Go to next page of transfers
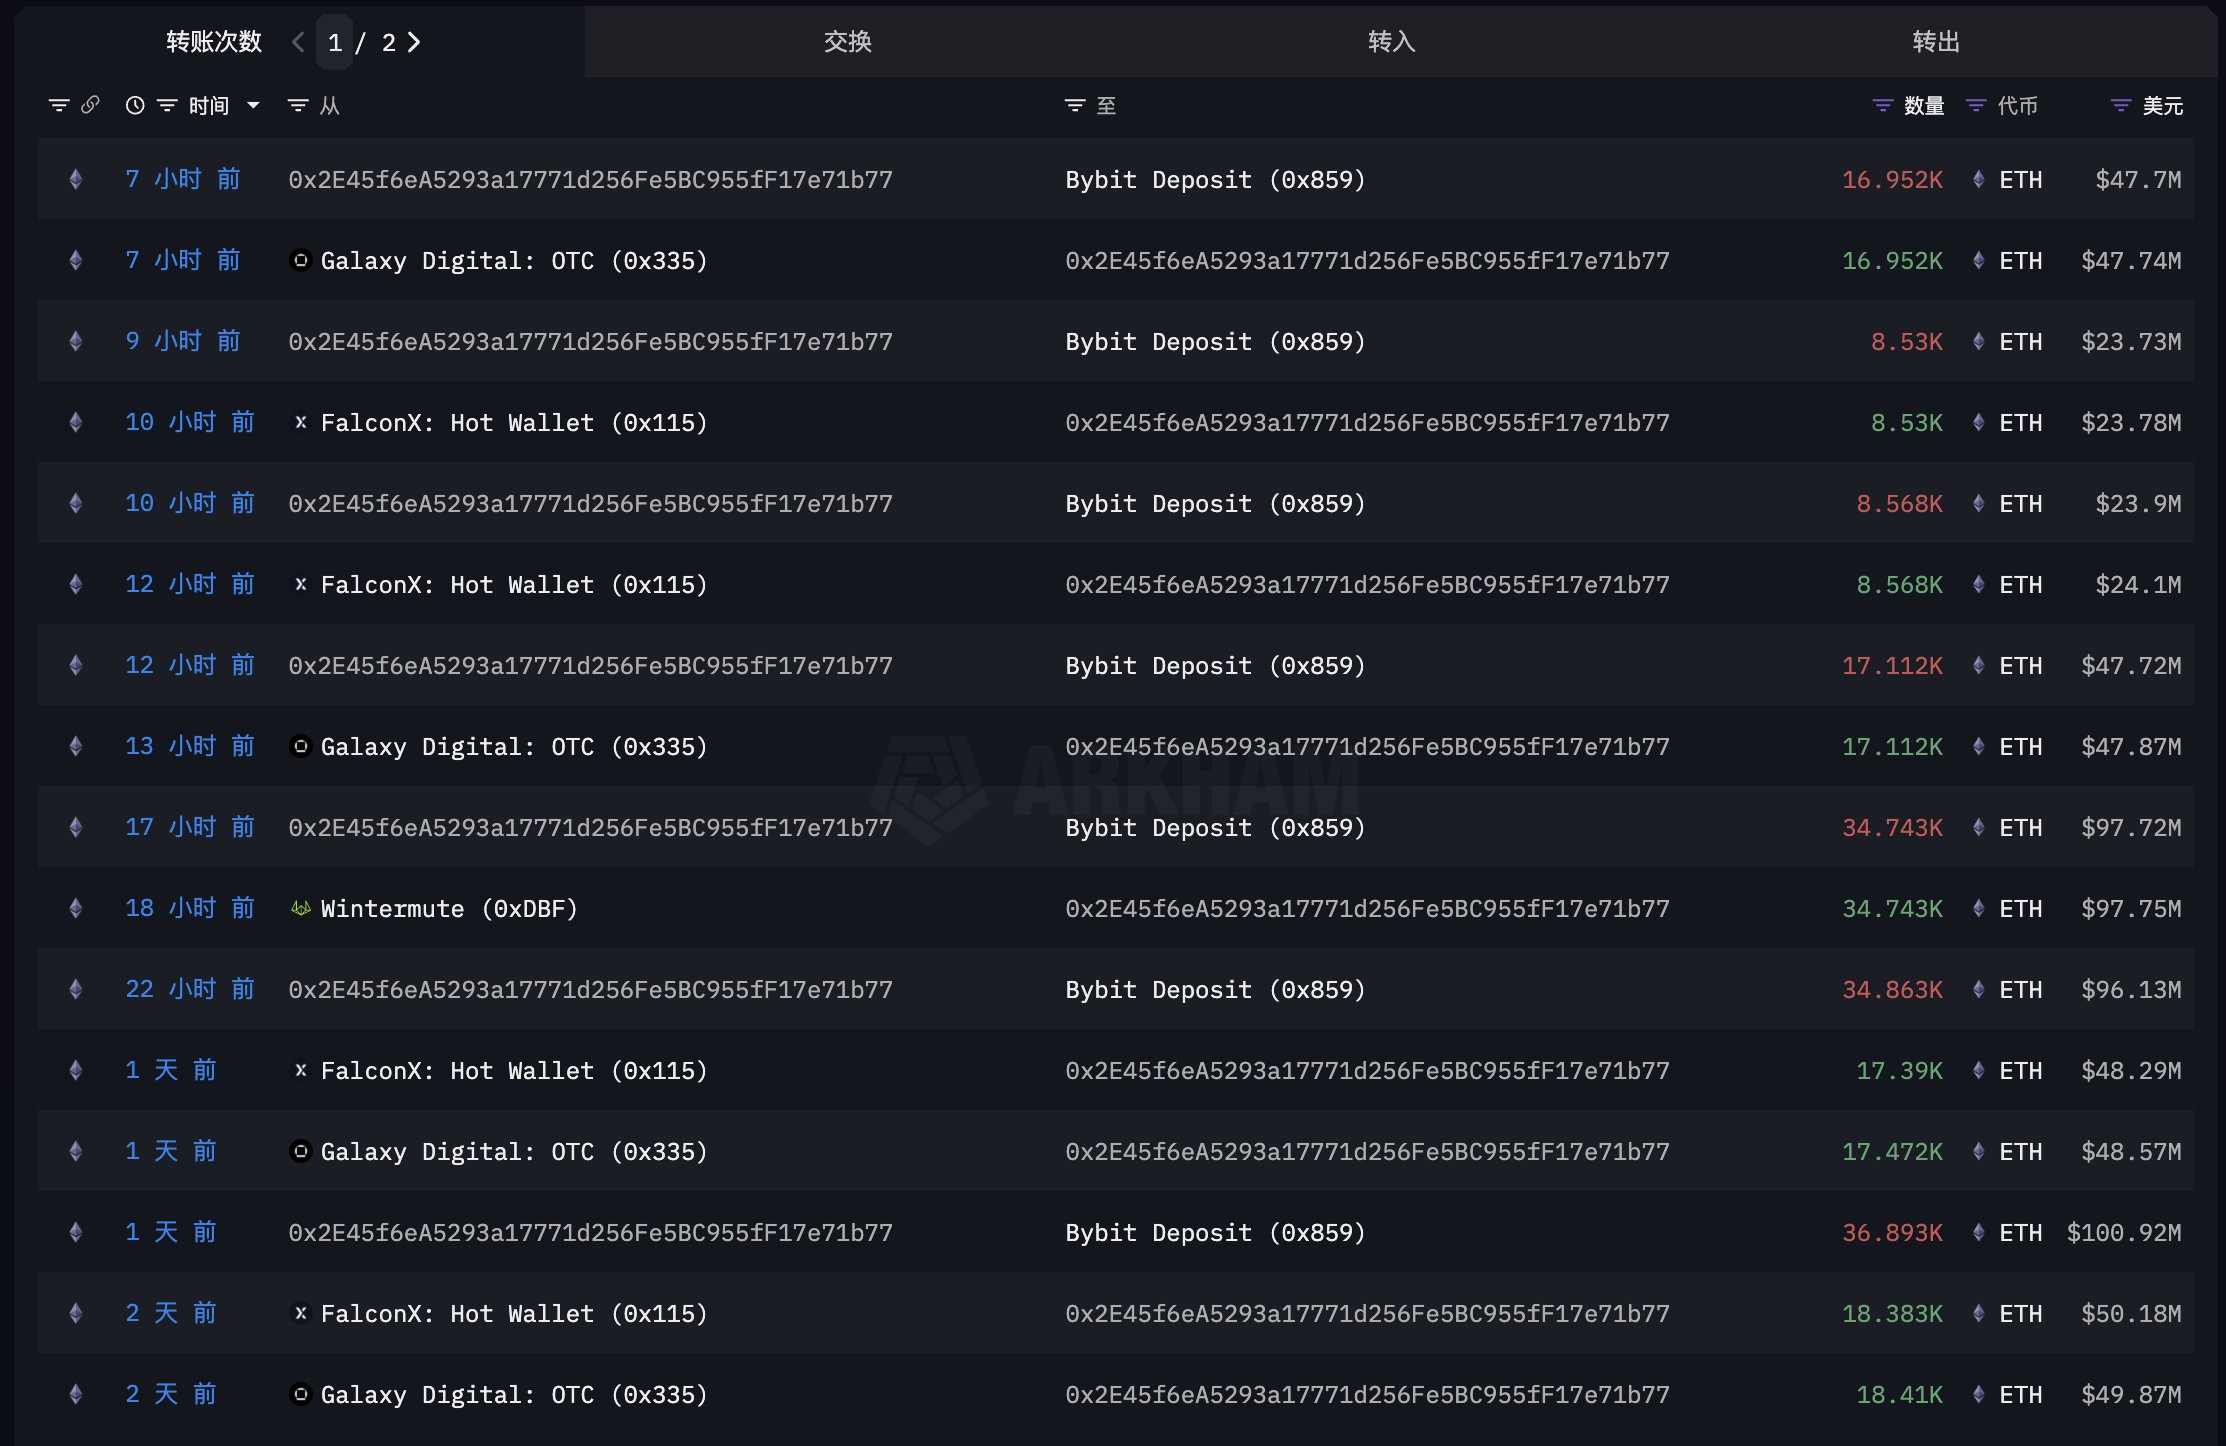The width and height of the screenshot is (2226, 1446). tap(414, 42)
